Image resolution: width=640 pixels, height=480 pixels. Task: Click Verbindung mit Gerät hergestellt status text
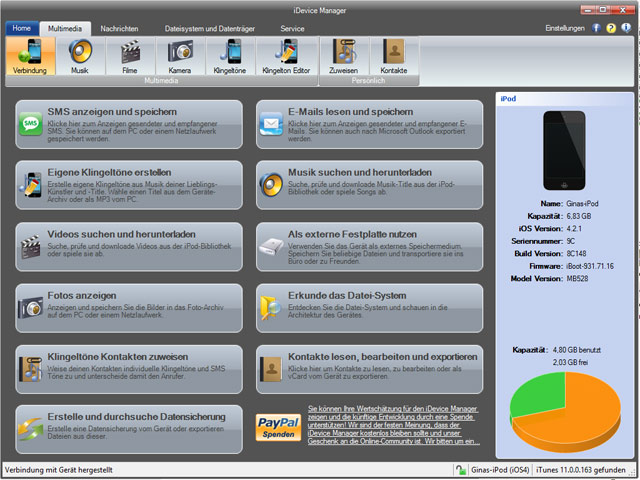tap(59, 470)
